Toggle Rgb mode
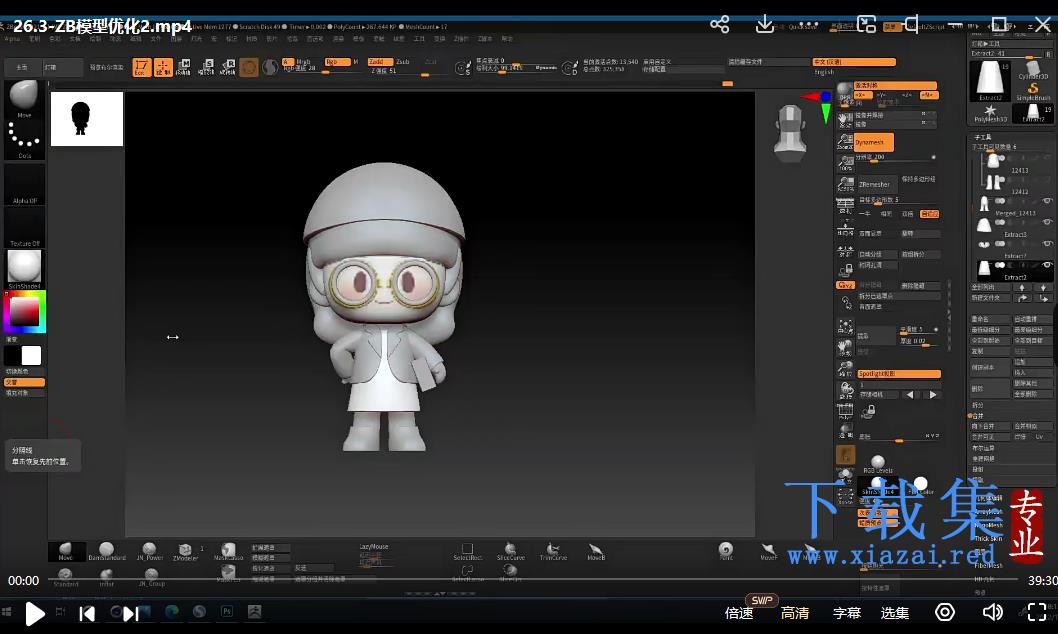The height and width of the screenshot is (634, 1058). [x=337, y=61]
